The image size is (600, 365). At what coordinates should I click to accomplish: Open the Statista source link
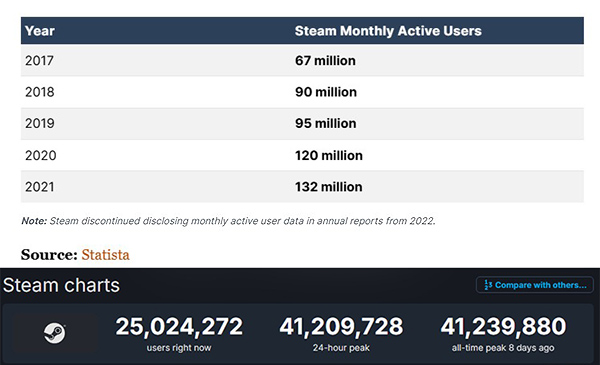pos(106,255)
